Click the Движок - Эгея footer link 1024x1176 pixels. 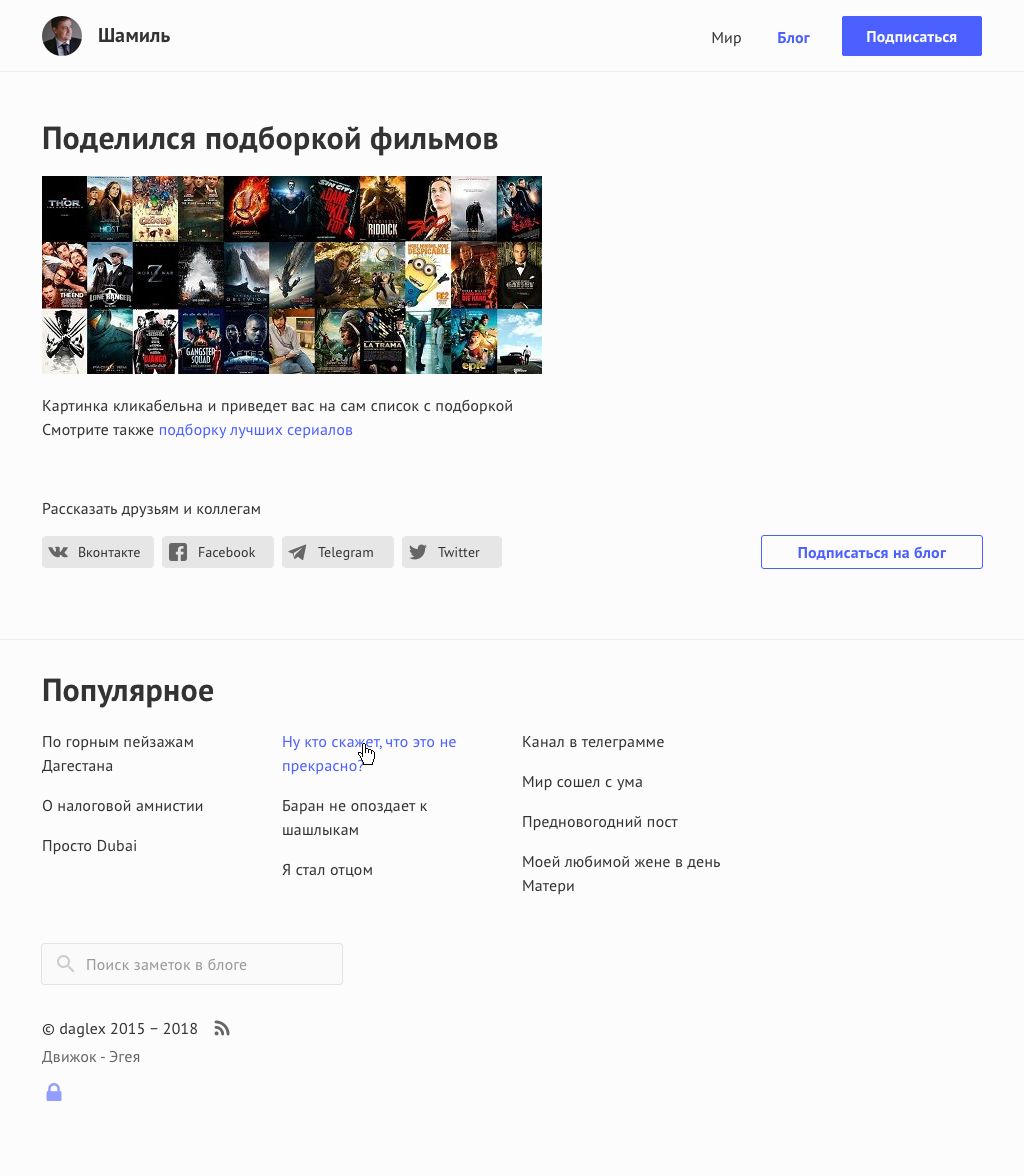coord(91,1057)
